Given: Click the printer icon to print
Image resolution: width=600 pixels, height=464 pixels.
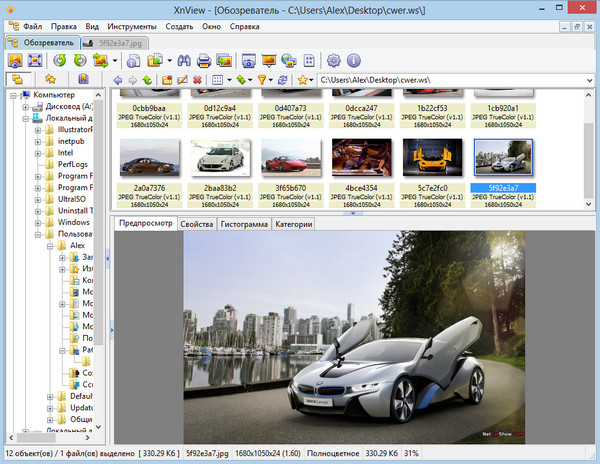Looking at the screenshot, I should coord(205,61).
